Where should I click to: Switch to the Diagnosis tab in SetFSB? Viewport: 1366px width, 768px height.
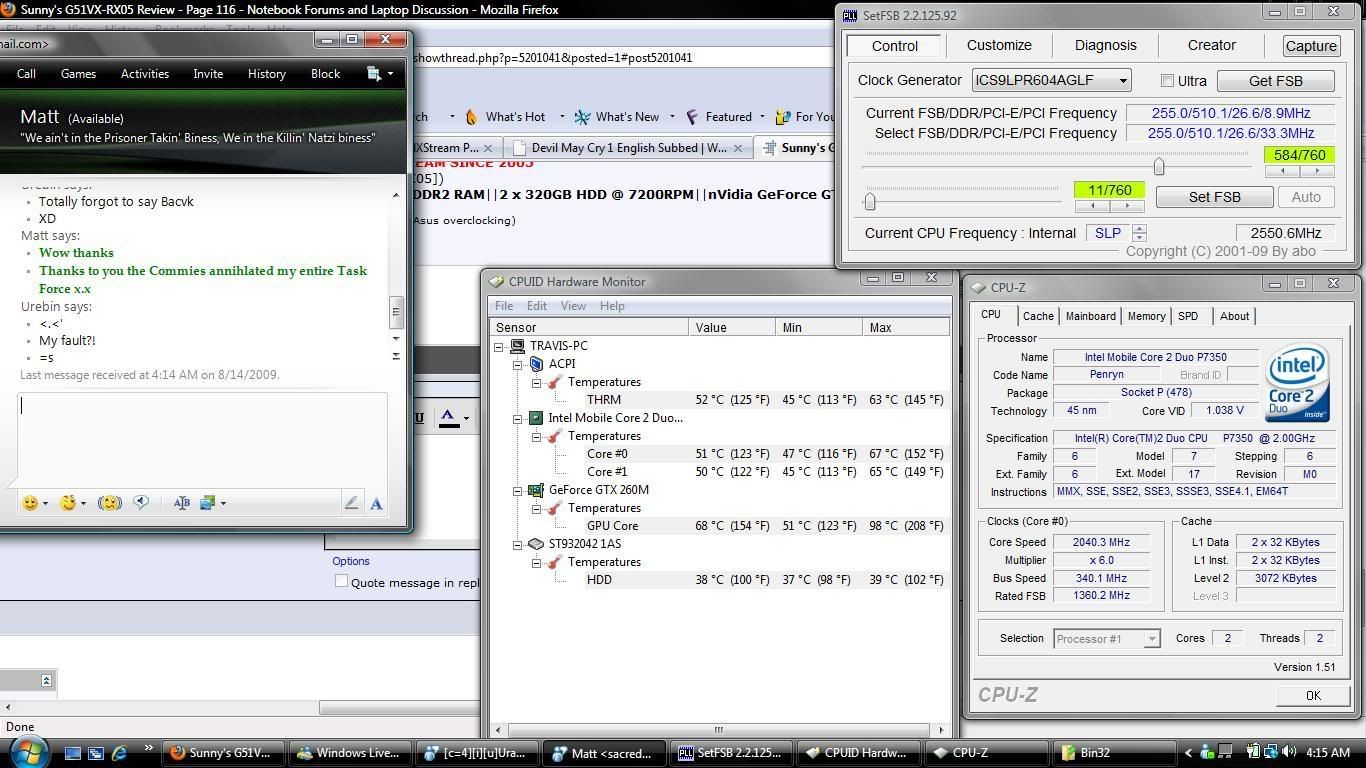click(x=1105, y=45)
